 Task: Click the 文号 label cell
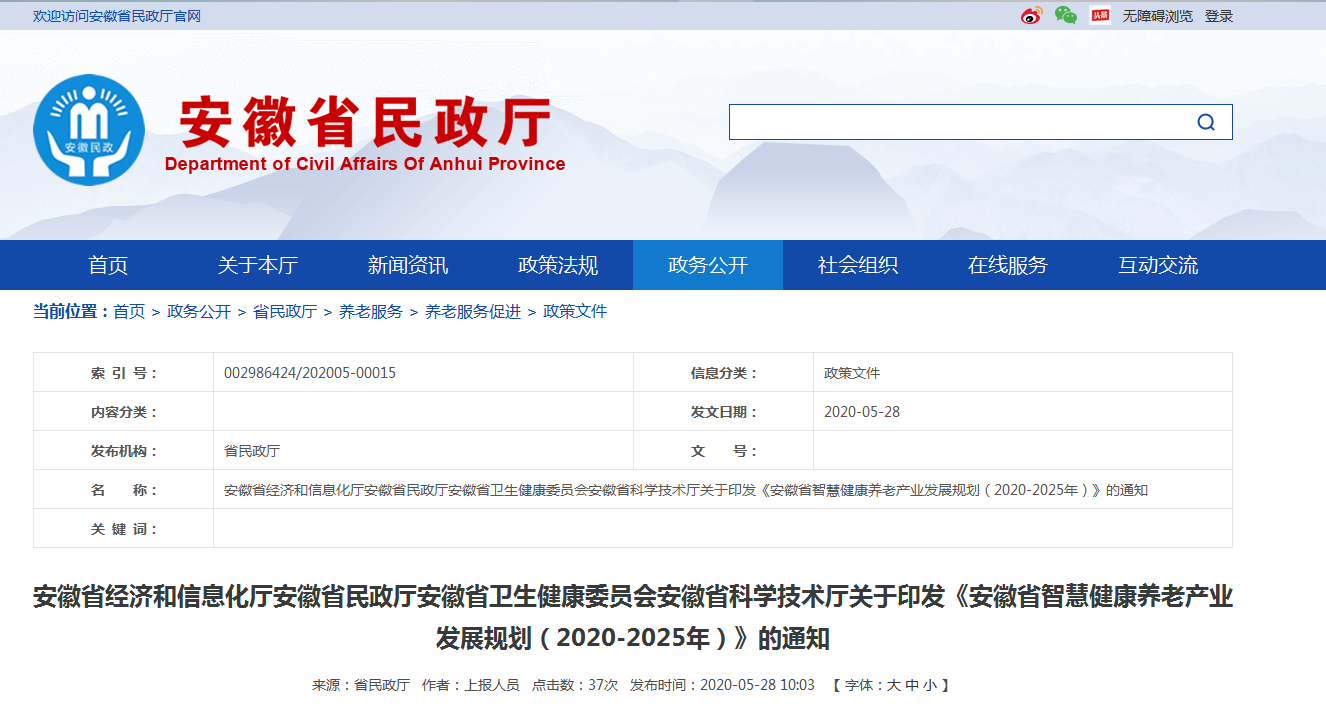click(724, 451)
